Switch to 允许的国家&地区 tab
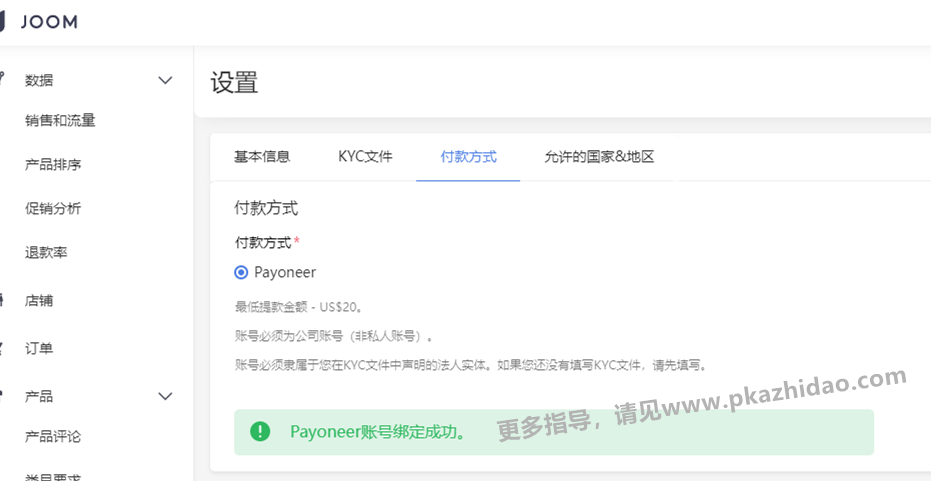The height and width of the screenshot is (481, 931). click(x=599, y=157)
